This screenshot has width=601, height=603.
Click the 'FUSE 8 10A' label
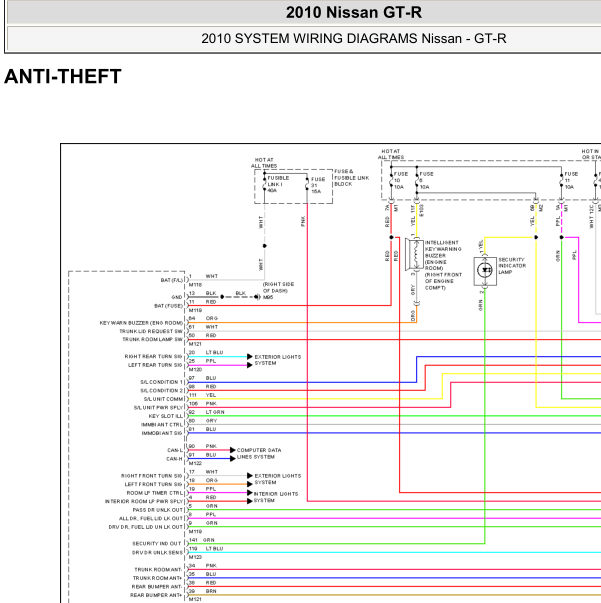pos(426,180)
